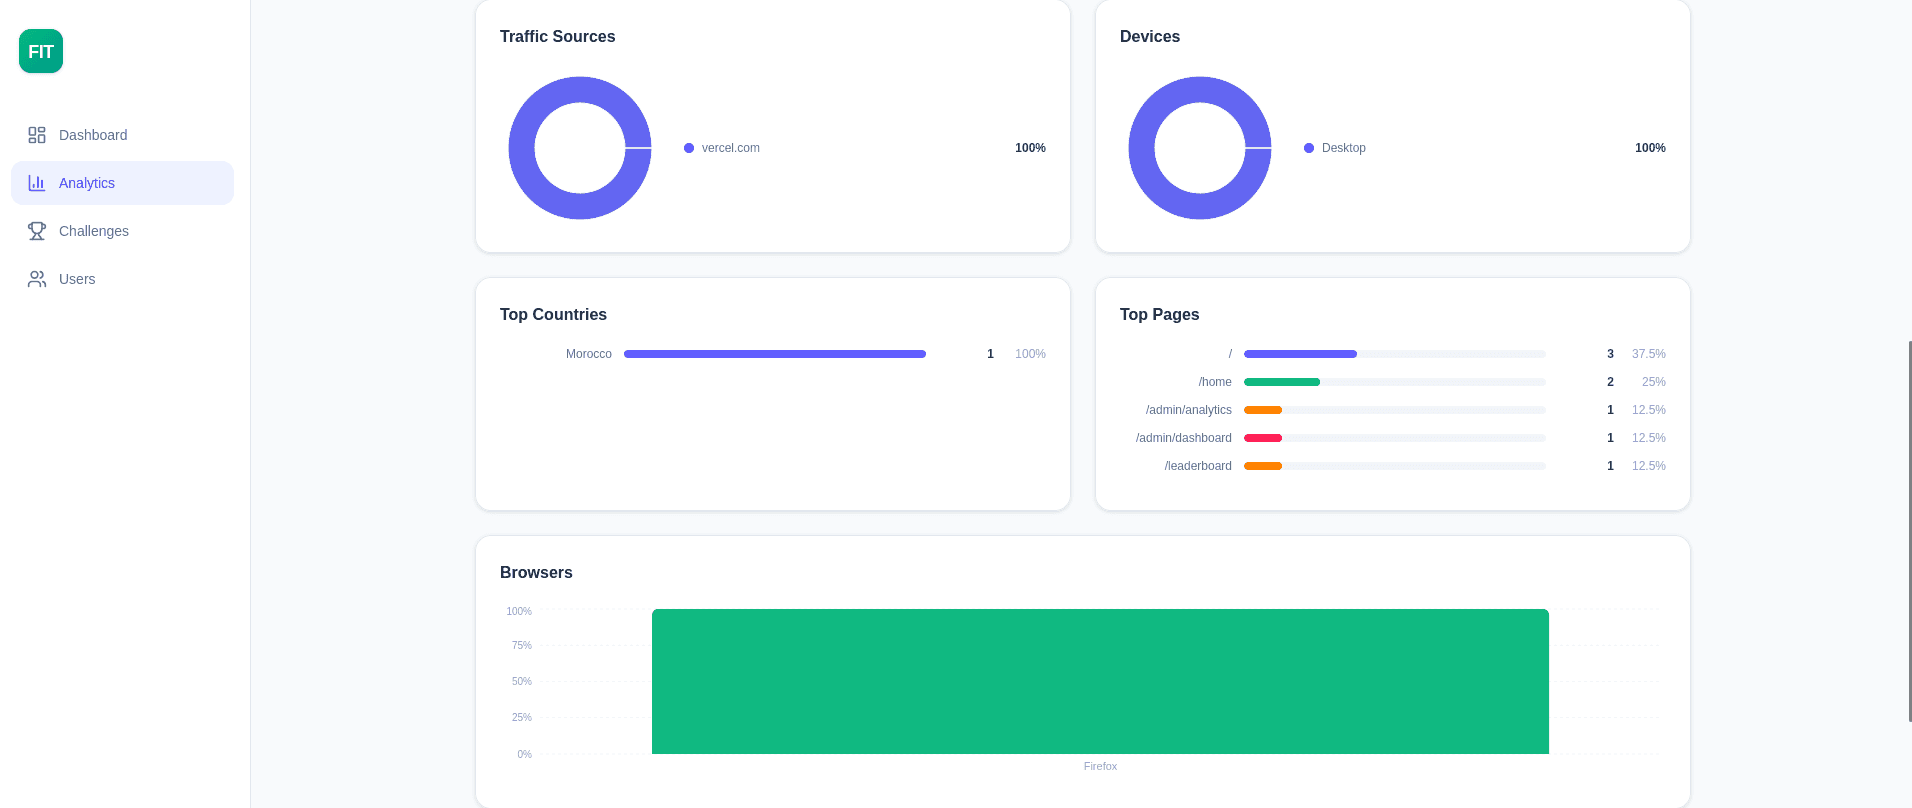Click the "/leaderboard" page label
1912x808 pixels.
coord(1198,466)
